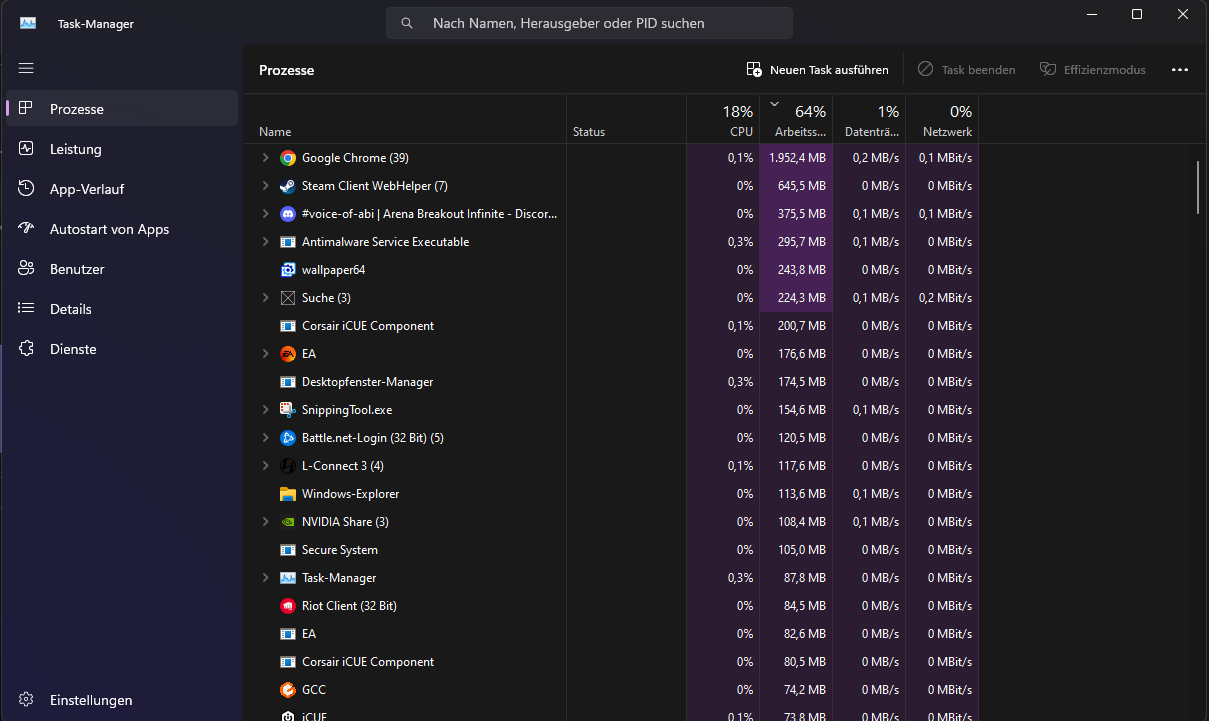Click the NVIDIA Share icon
The image size is (1209, 721).
pyautogui.click(x=288, y=522)
